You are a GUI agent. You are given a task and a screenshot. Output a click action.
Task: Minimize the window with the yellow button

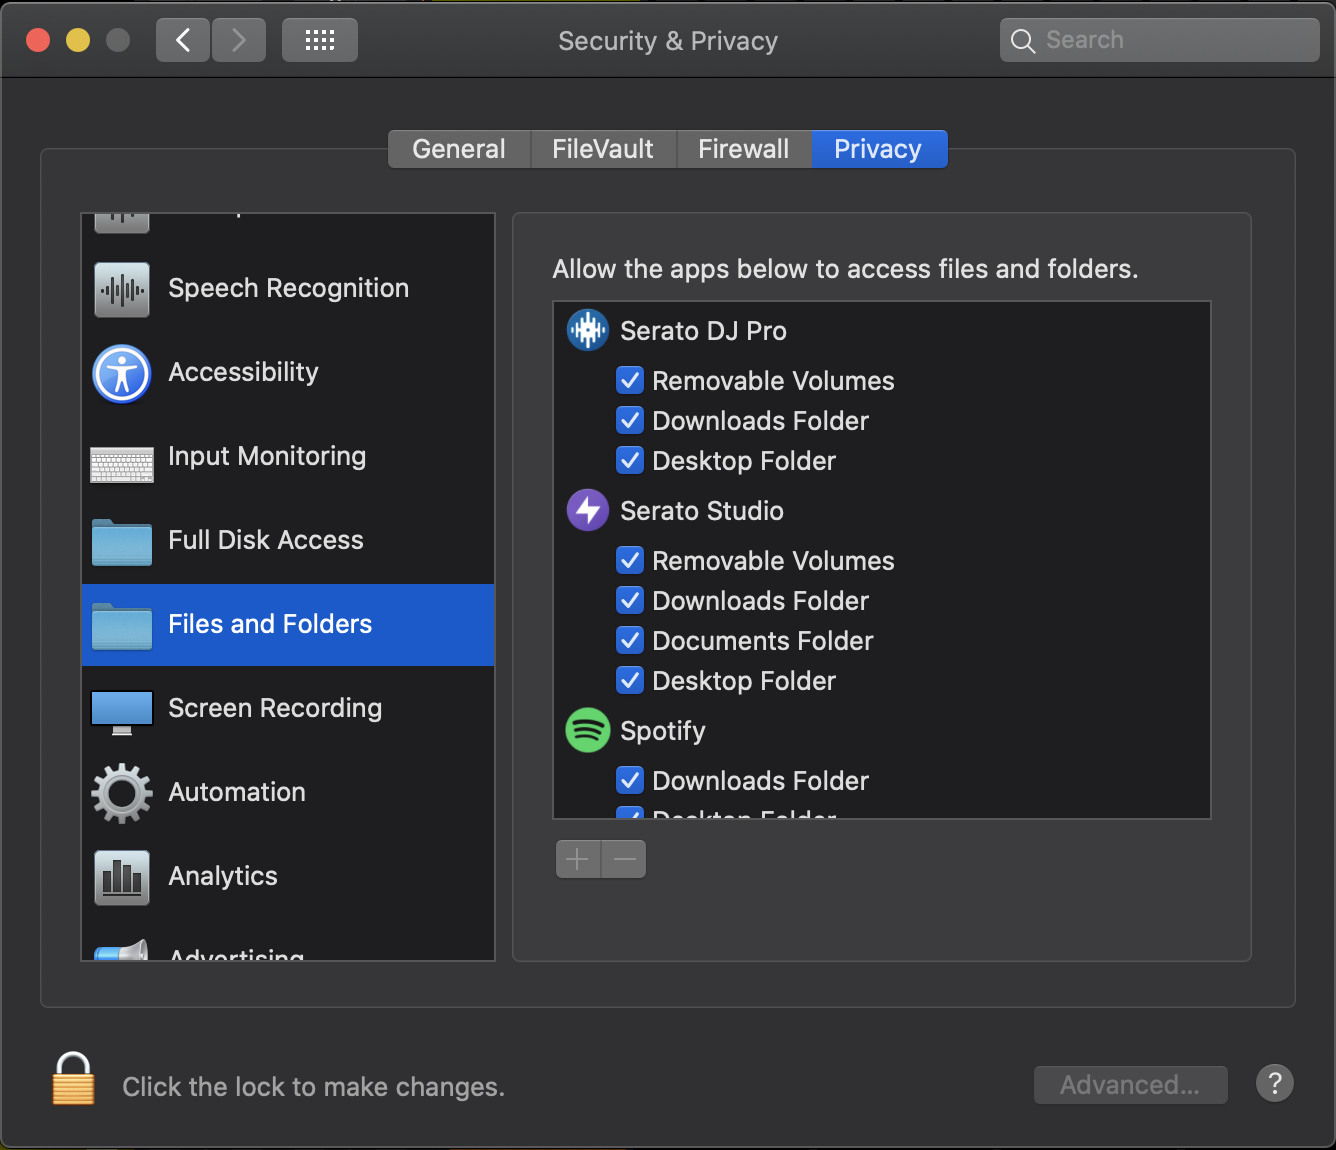tap(78, 40)
